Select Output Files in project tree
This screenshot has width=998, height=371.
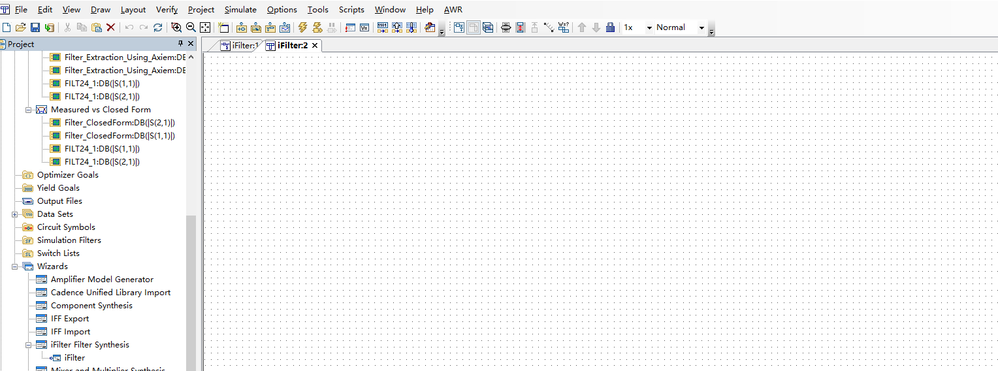pos(60,201)
